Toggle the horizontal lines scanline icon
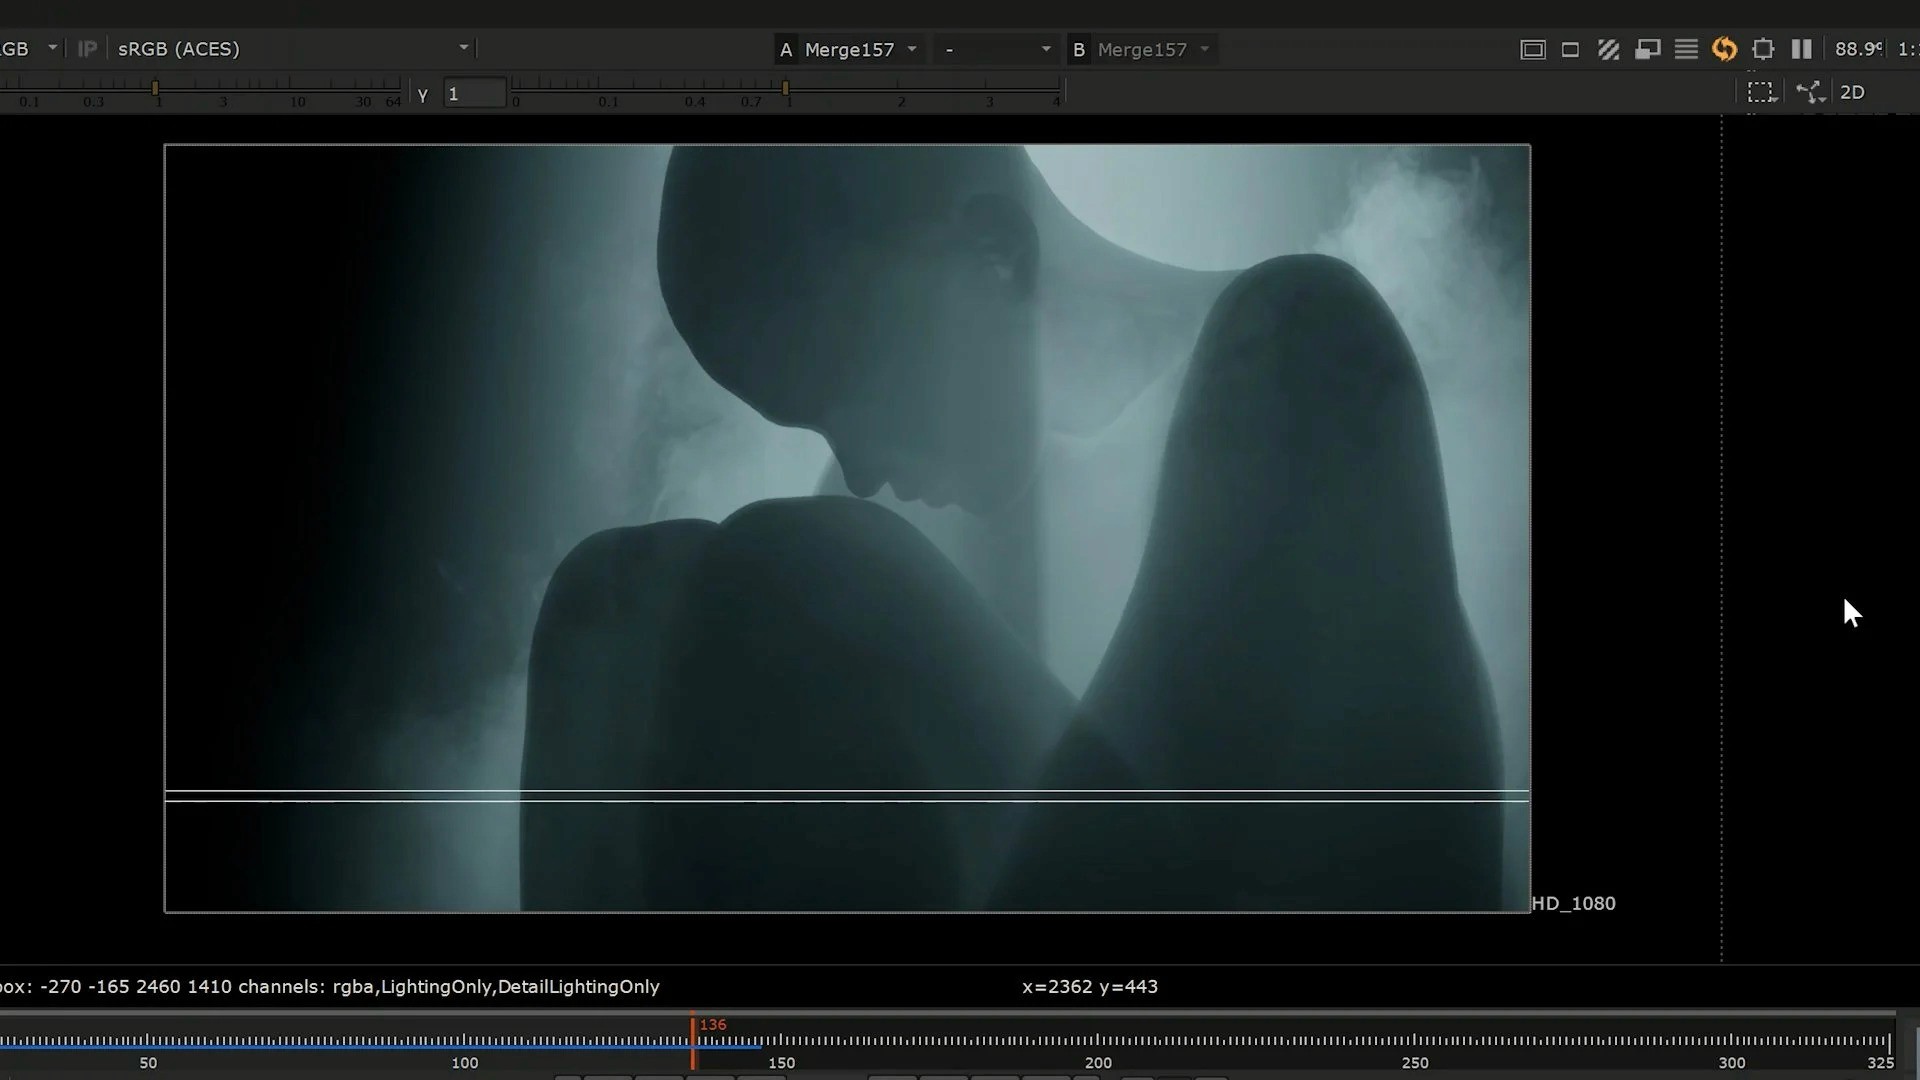The image size is (1920, 1080). 1686,49
